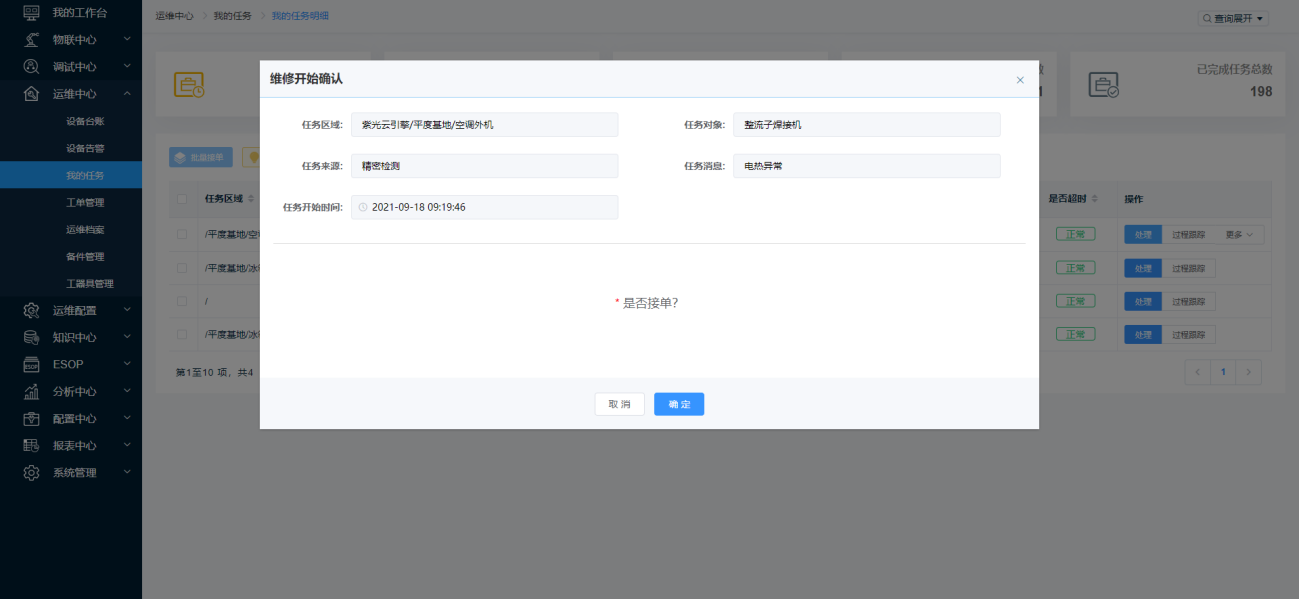Viewport: 1299px width, 599px height.
Task: Click the 任务开始时间 date field
Action: 485,207
